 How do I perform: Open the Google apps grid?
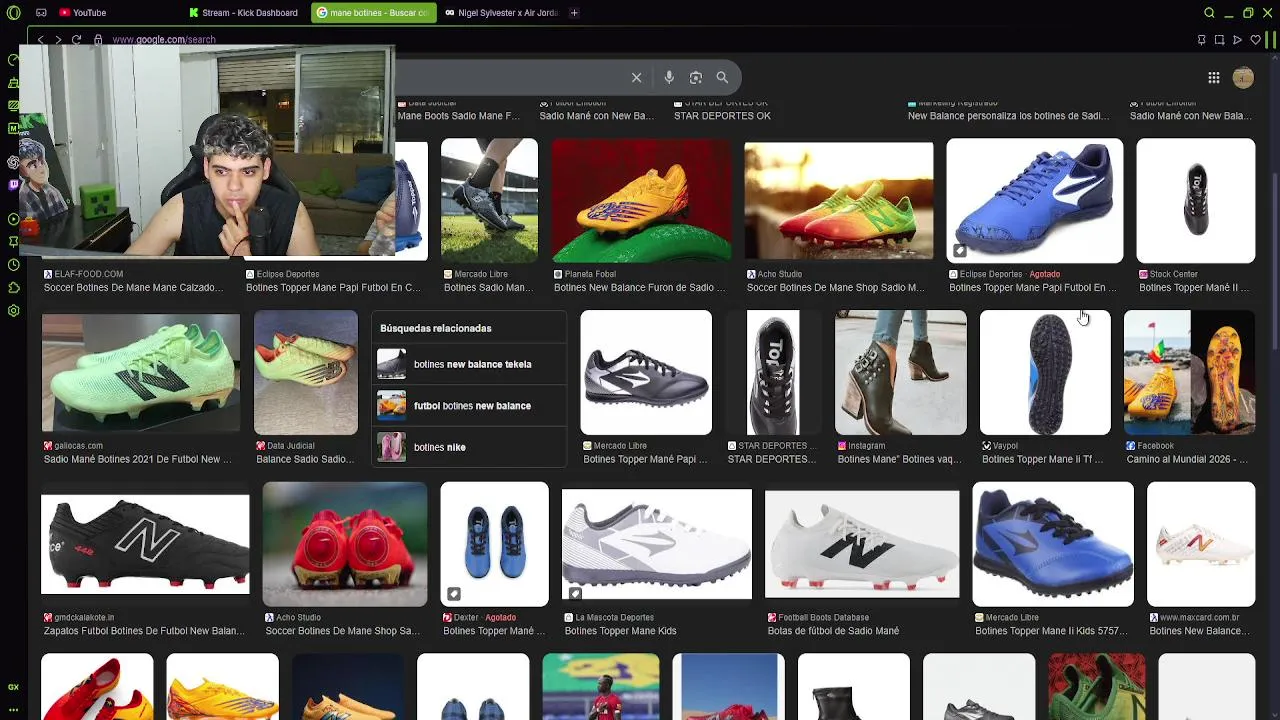(x=1213, y=78)
